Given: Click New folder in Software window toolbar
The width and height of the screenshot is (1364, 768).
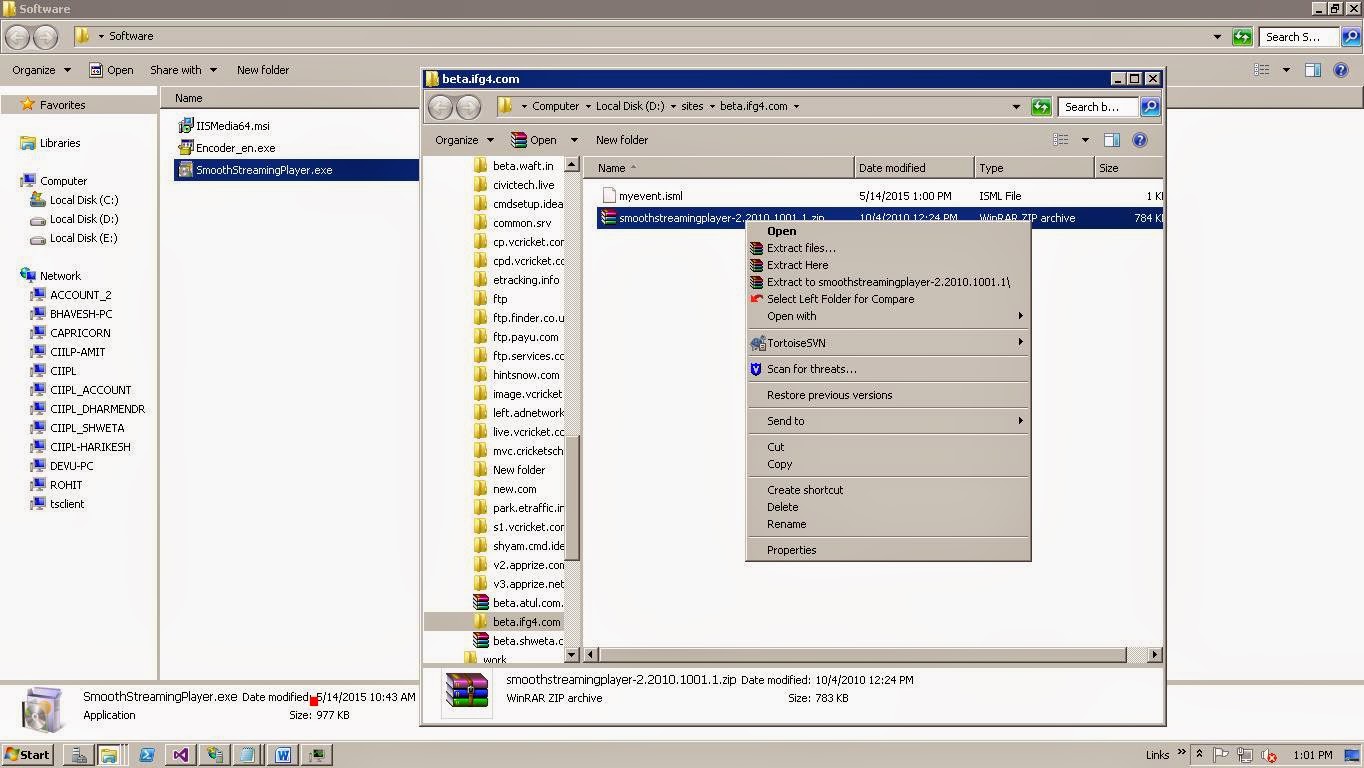Looking at the screenshot, I should click(x=263, y=70).
